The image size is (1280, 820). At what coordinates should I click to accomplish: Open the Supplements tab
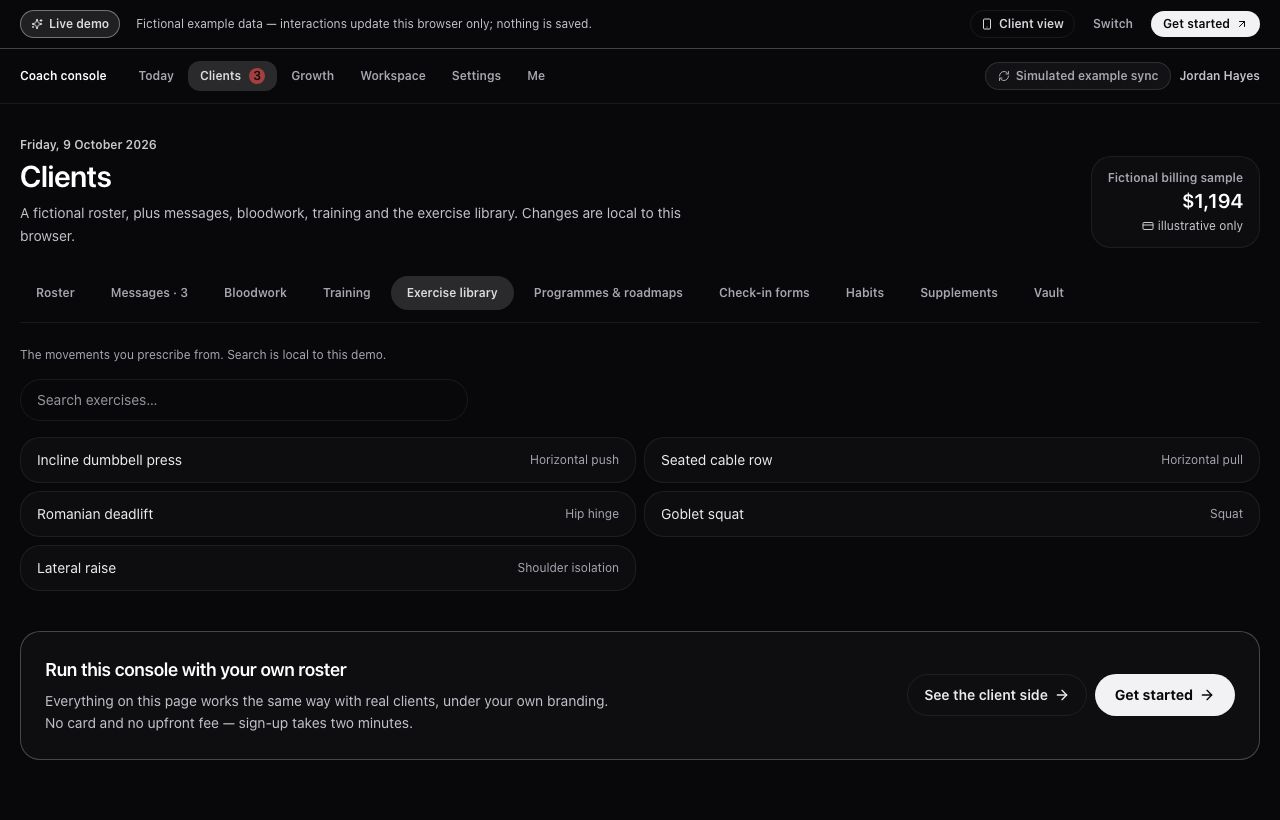tap(959, 293)
